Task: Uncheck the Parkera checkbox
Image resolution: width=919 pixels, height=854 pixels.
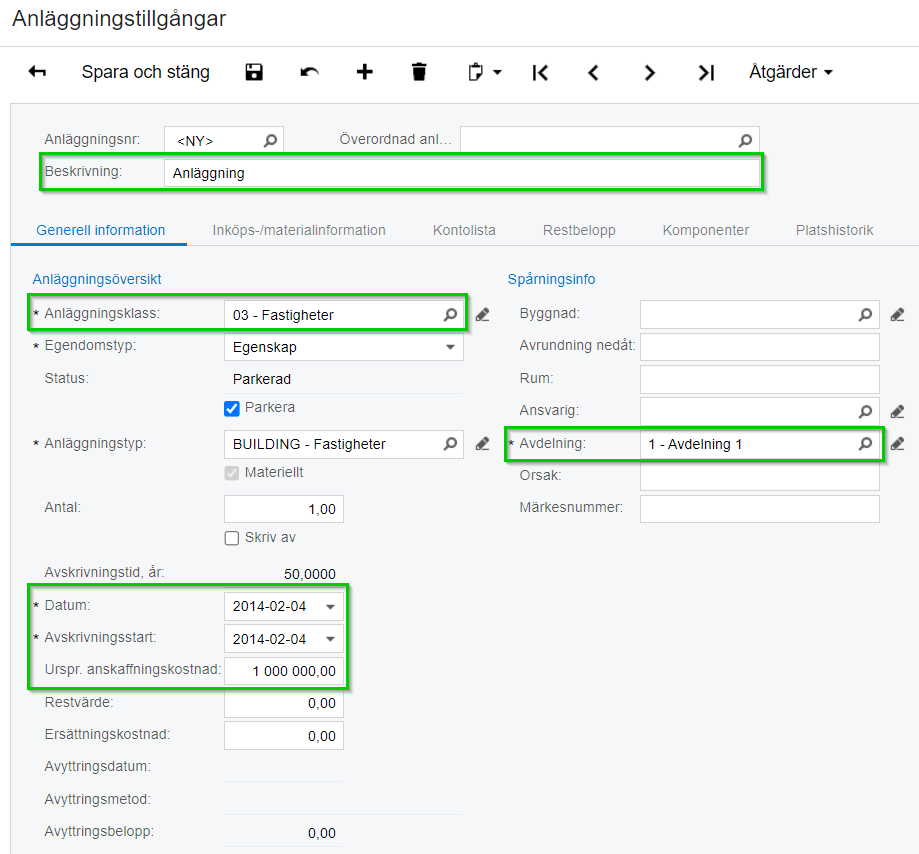Action: coord(232,409)
